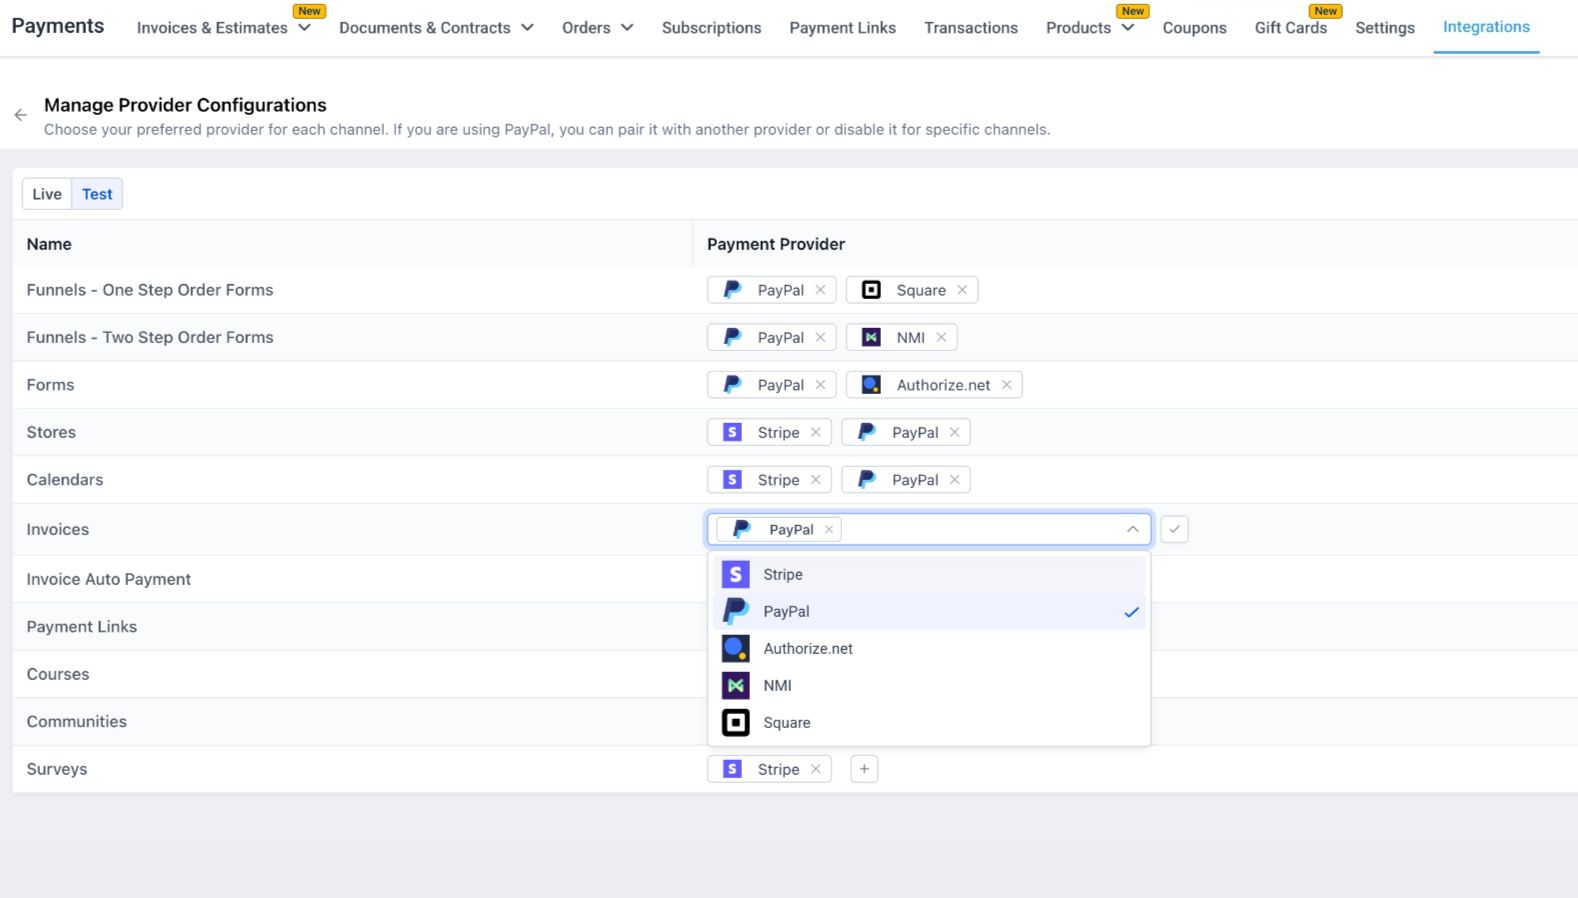The width and height of the screenshot is (1578, 898).
Task: Select Stripe option from dropdown
Action: (929, 574)
